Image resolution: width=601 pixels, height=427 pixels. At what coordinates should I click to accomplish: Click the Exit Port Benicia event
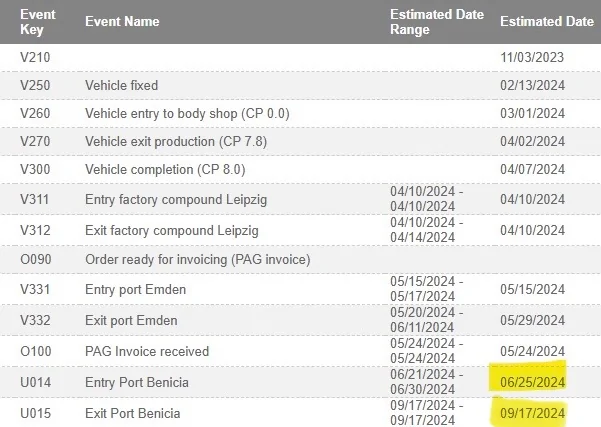[135, 413]
